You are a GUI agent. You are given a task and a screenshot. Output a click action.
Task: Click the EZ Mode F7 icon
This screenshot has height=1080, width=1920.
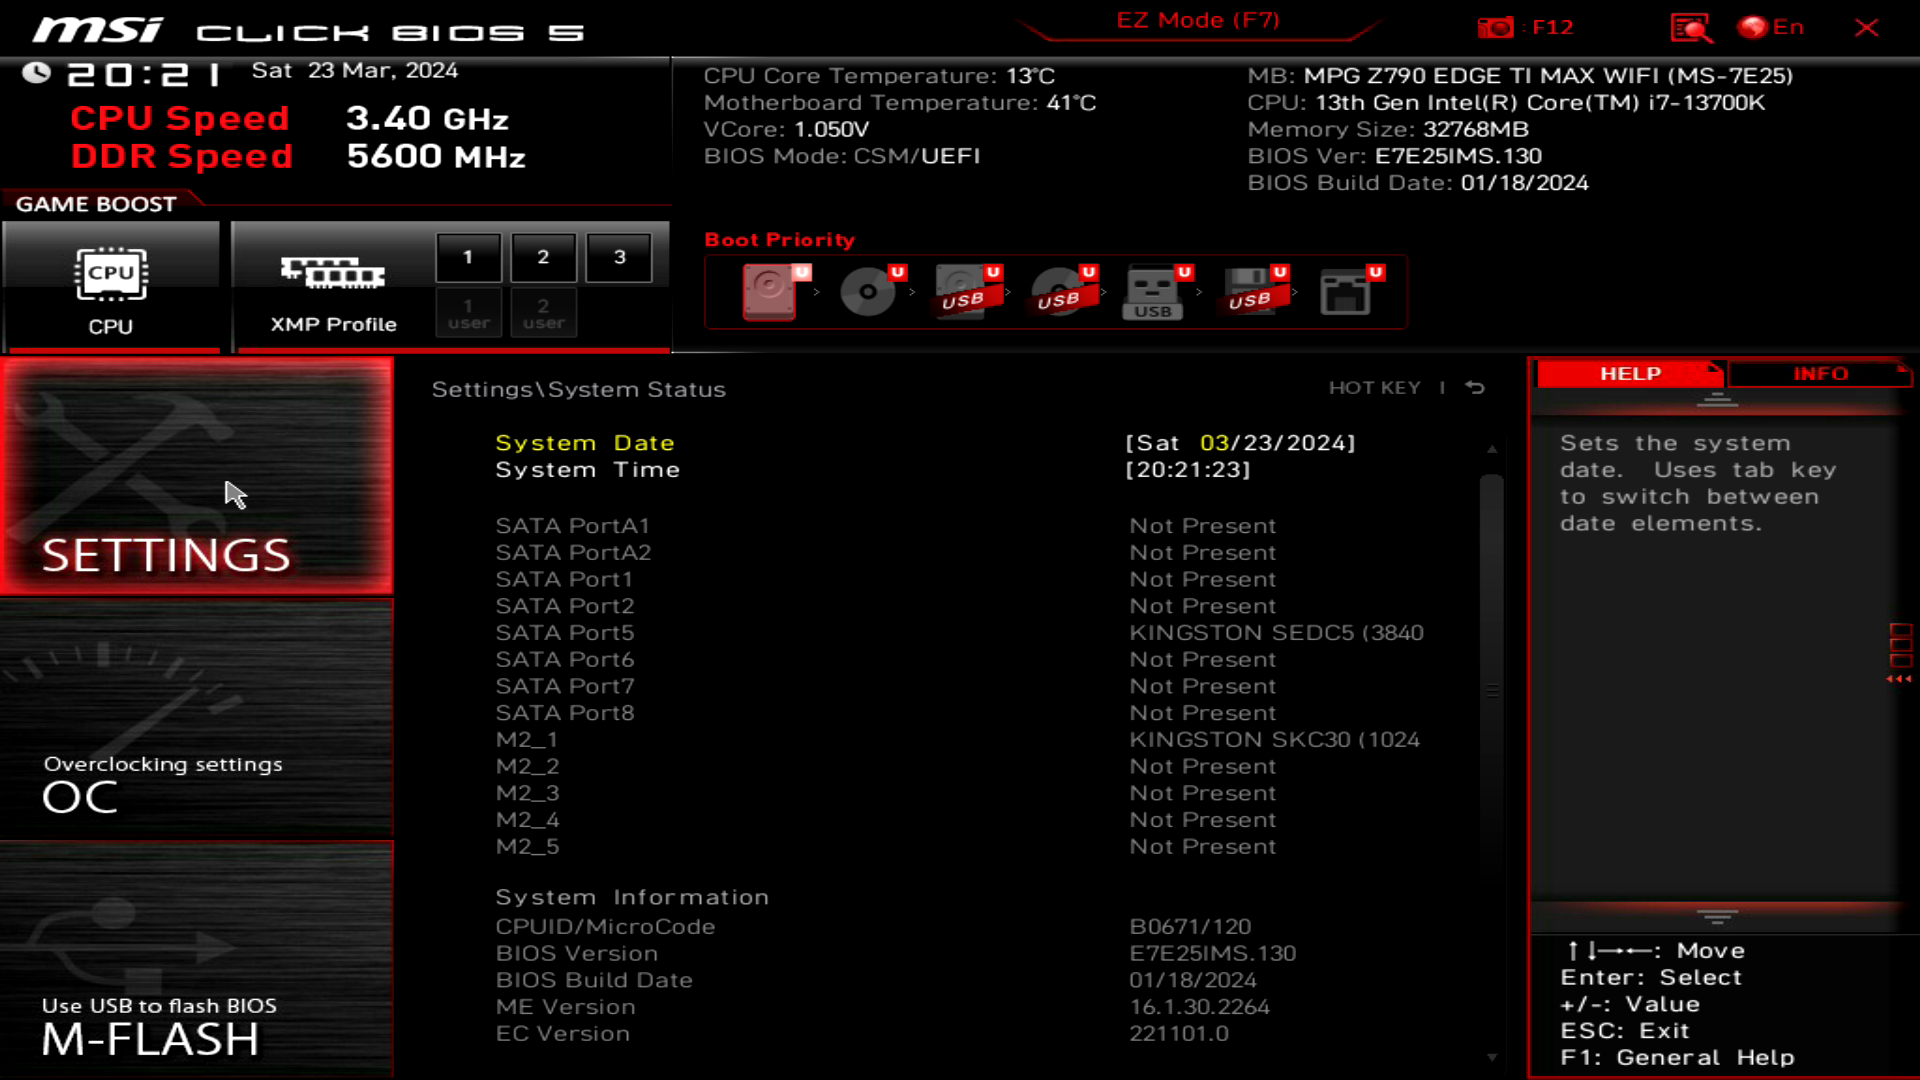click(x=1197, y=20)
